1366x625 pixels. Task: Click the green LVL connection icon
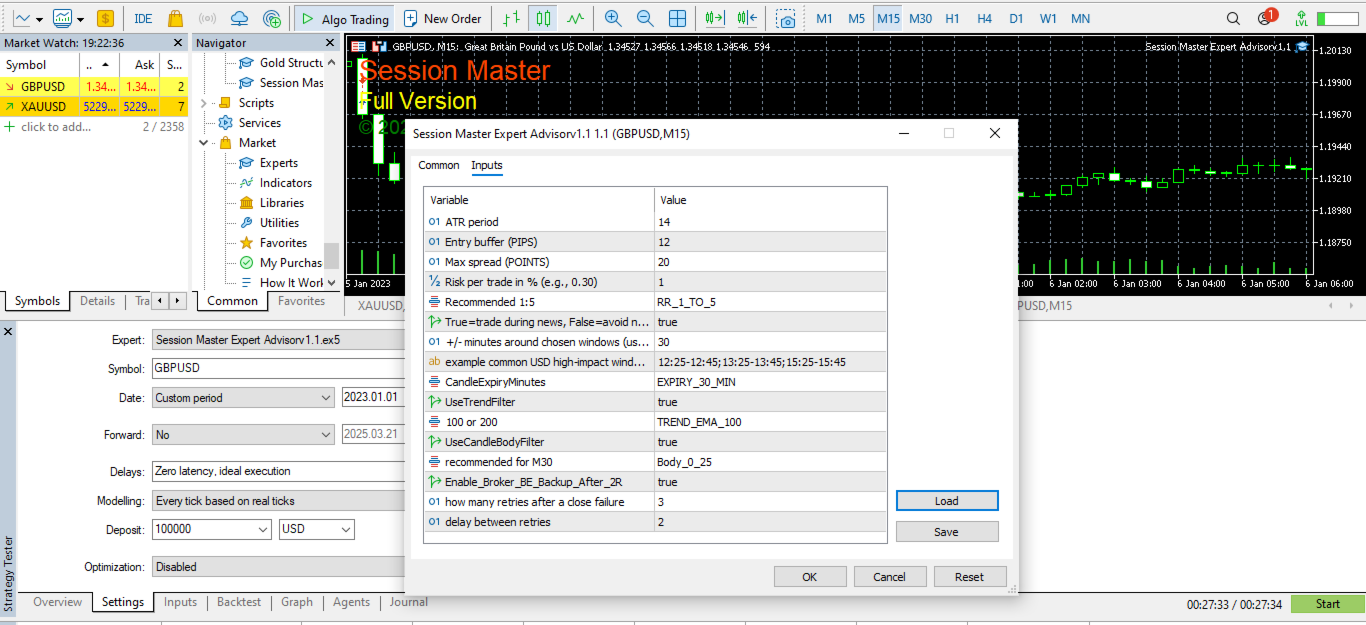(x=1301, y=18)
